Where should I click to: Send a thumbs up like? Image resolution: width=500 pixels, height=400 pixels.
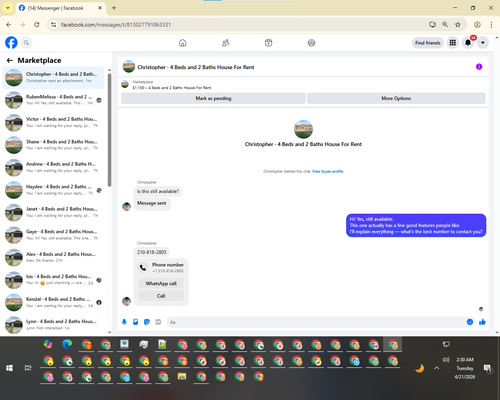tap(482, 322)
